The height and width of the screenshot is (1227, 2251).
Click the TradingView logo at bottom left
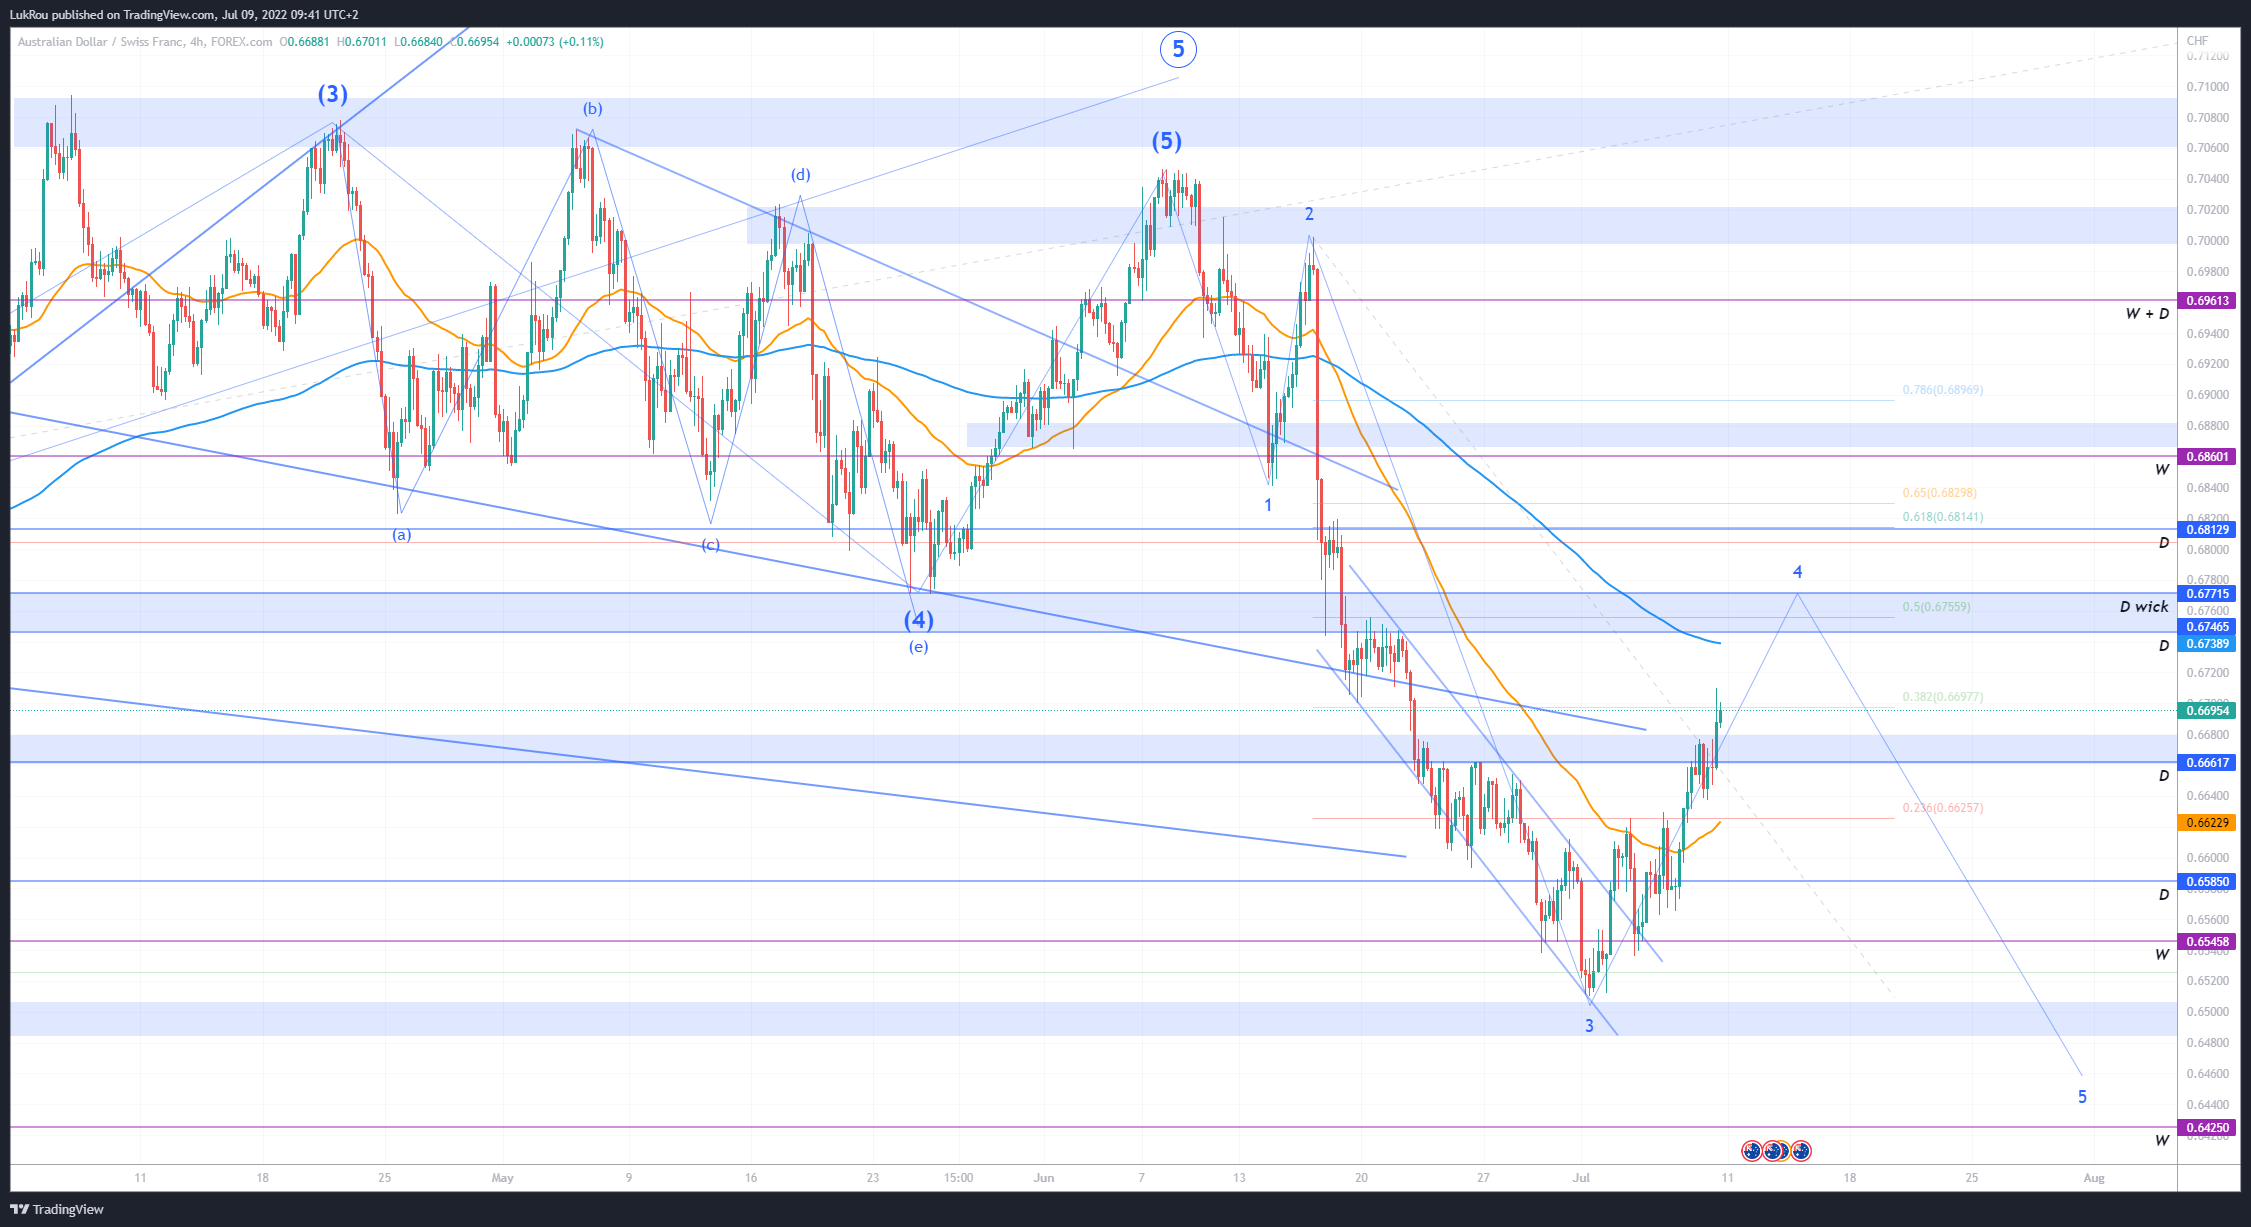[58, 1209]
